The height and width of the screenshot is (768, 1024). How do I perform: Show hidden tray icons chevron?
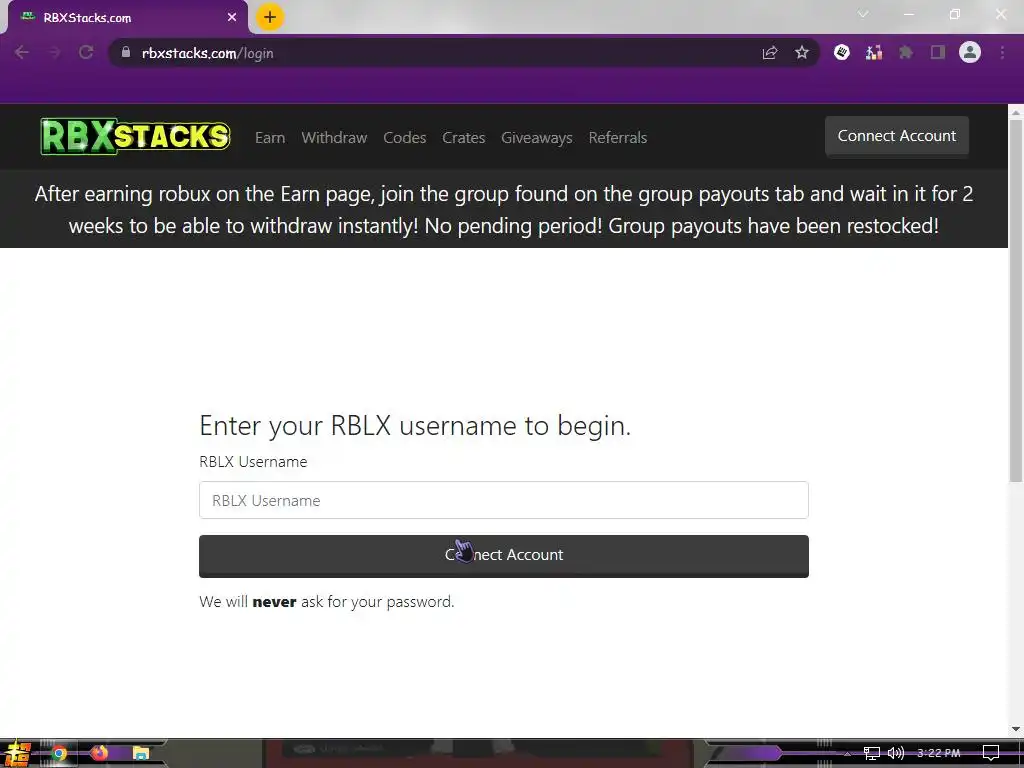click(x=848, y=754)
